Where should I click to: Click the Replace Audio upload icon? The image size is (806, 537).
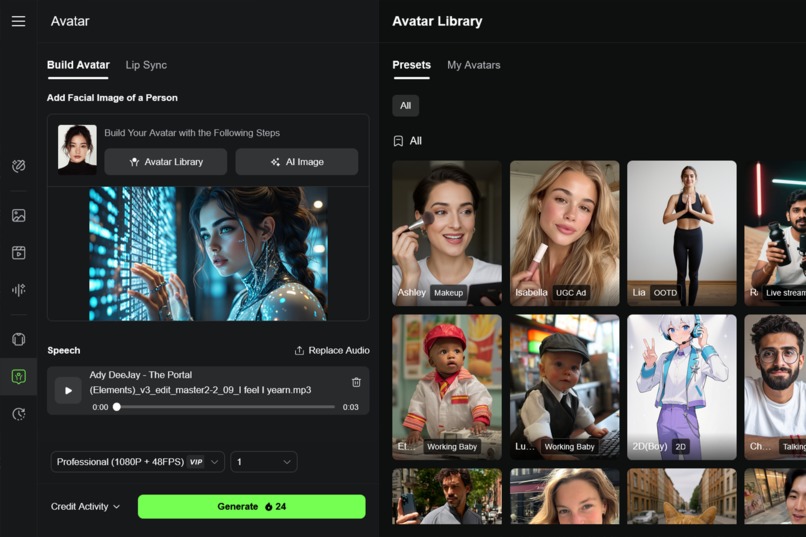299,350
